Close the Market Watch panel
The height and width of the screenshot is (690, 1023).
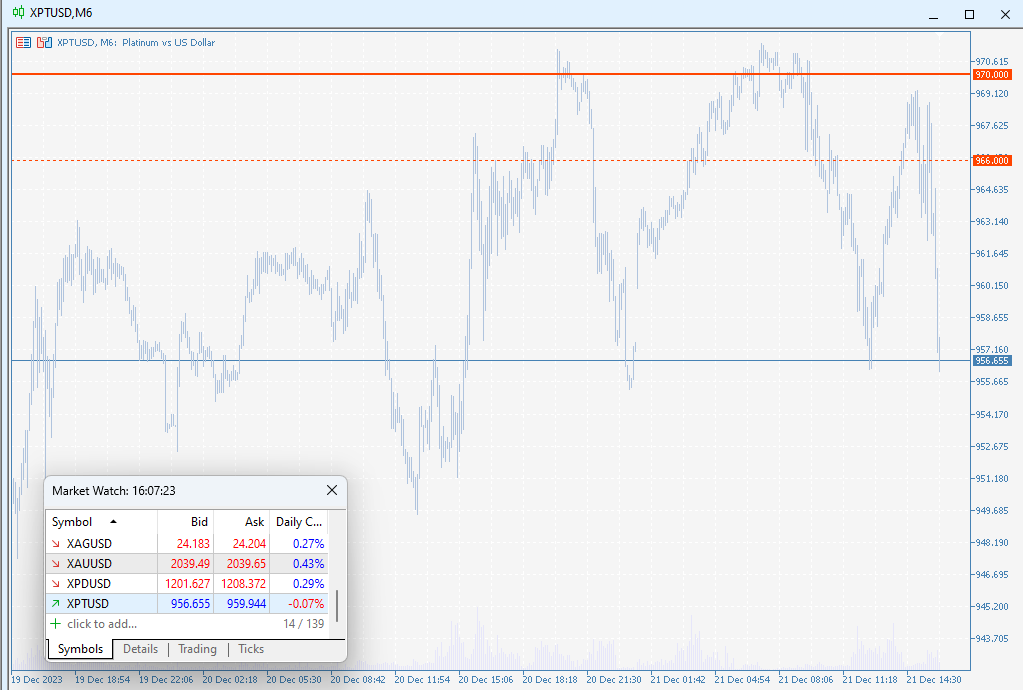point(332,490)
